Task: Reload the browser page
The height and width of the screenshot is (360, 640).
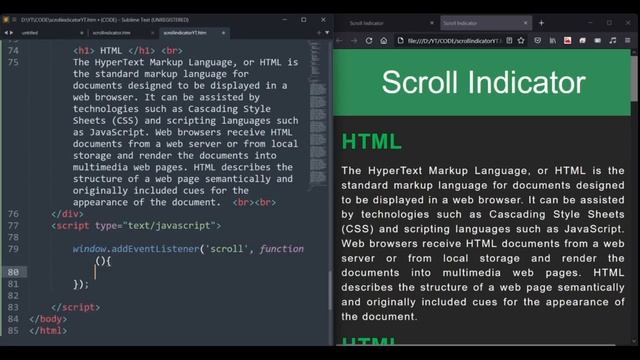Action: tap(369, 40)
